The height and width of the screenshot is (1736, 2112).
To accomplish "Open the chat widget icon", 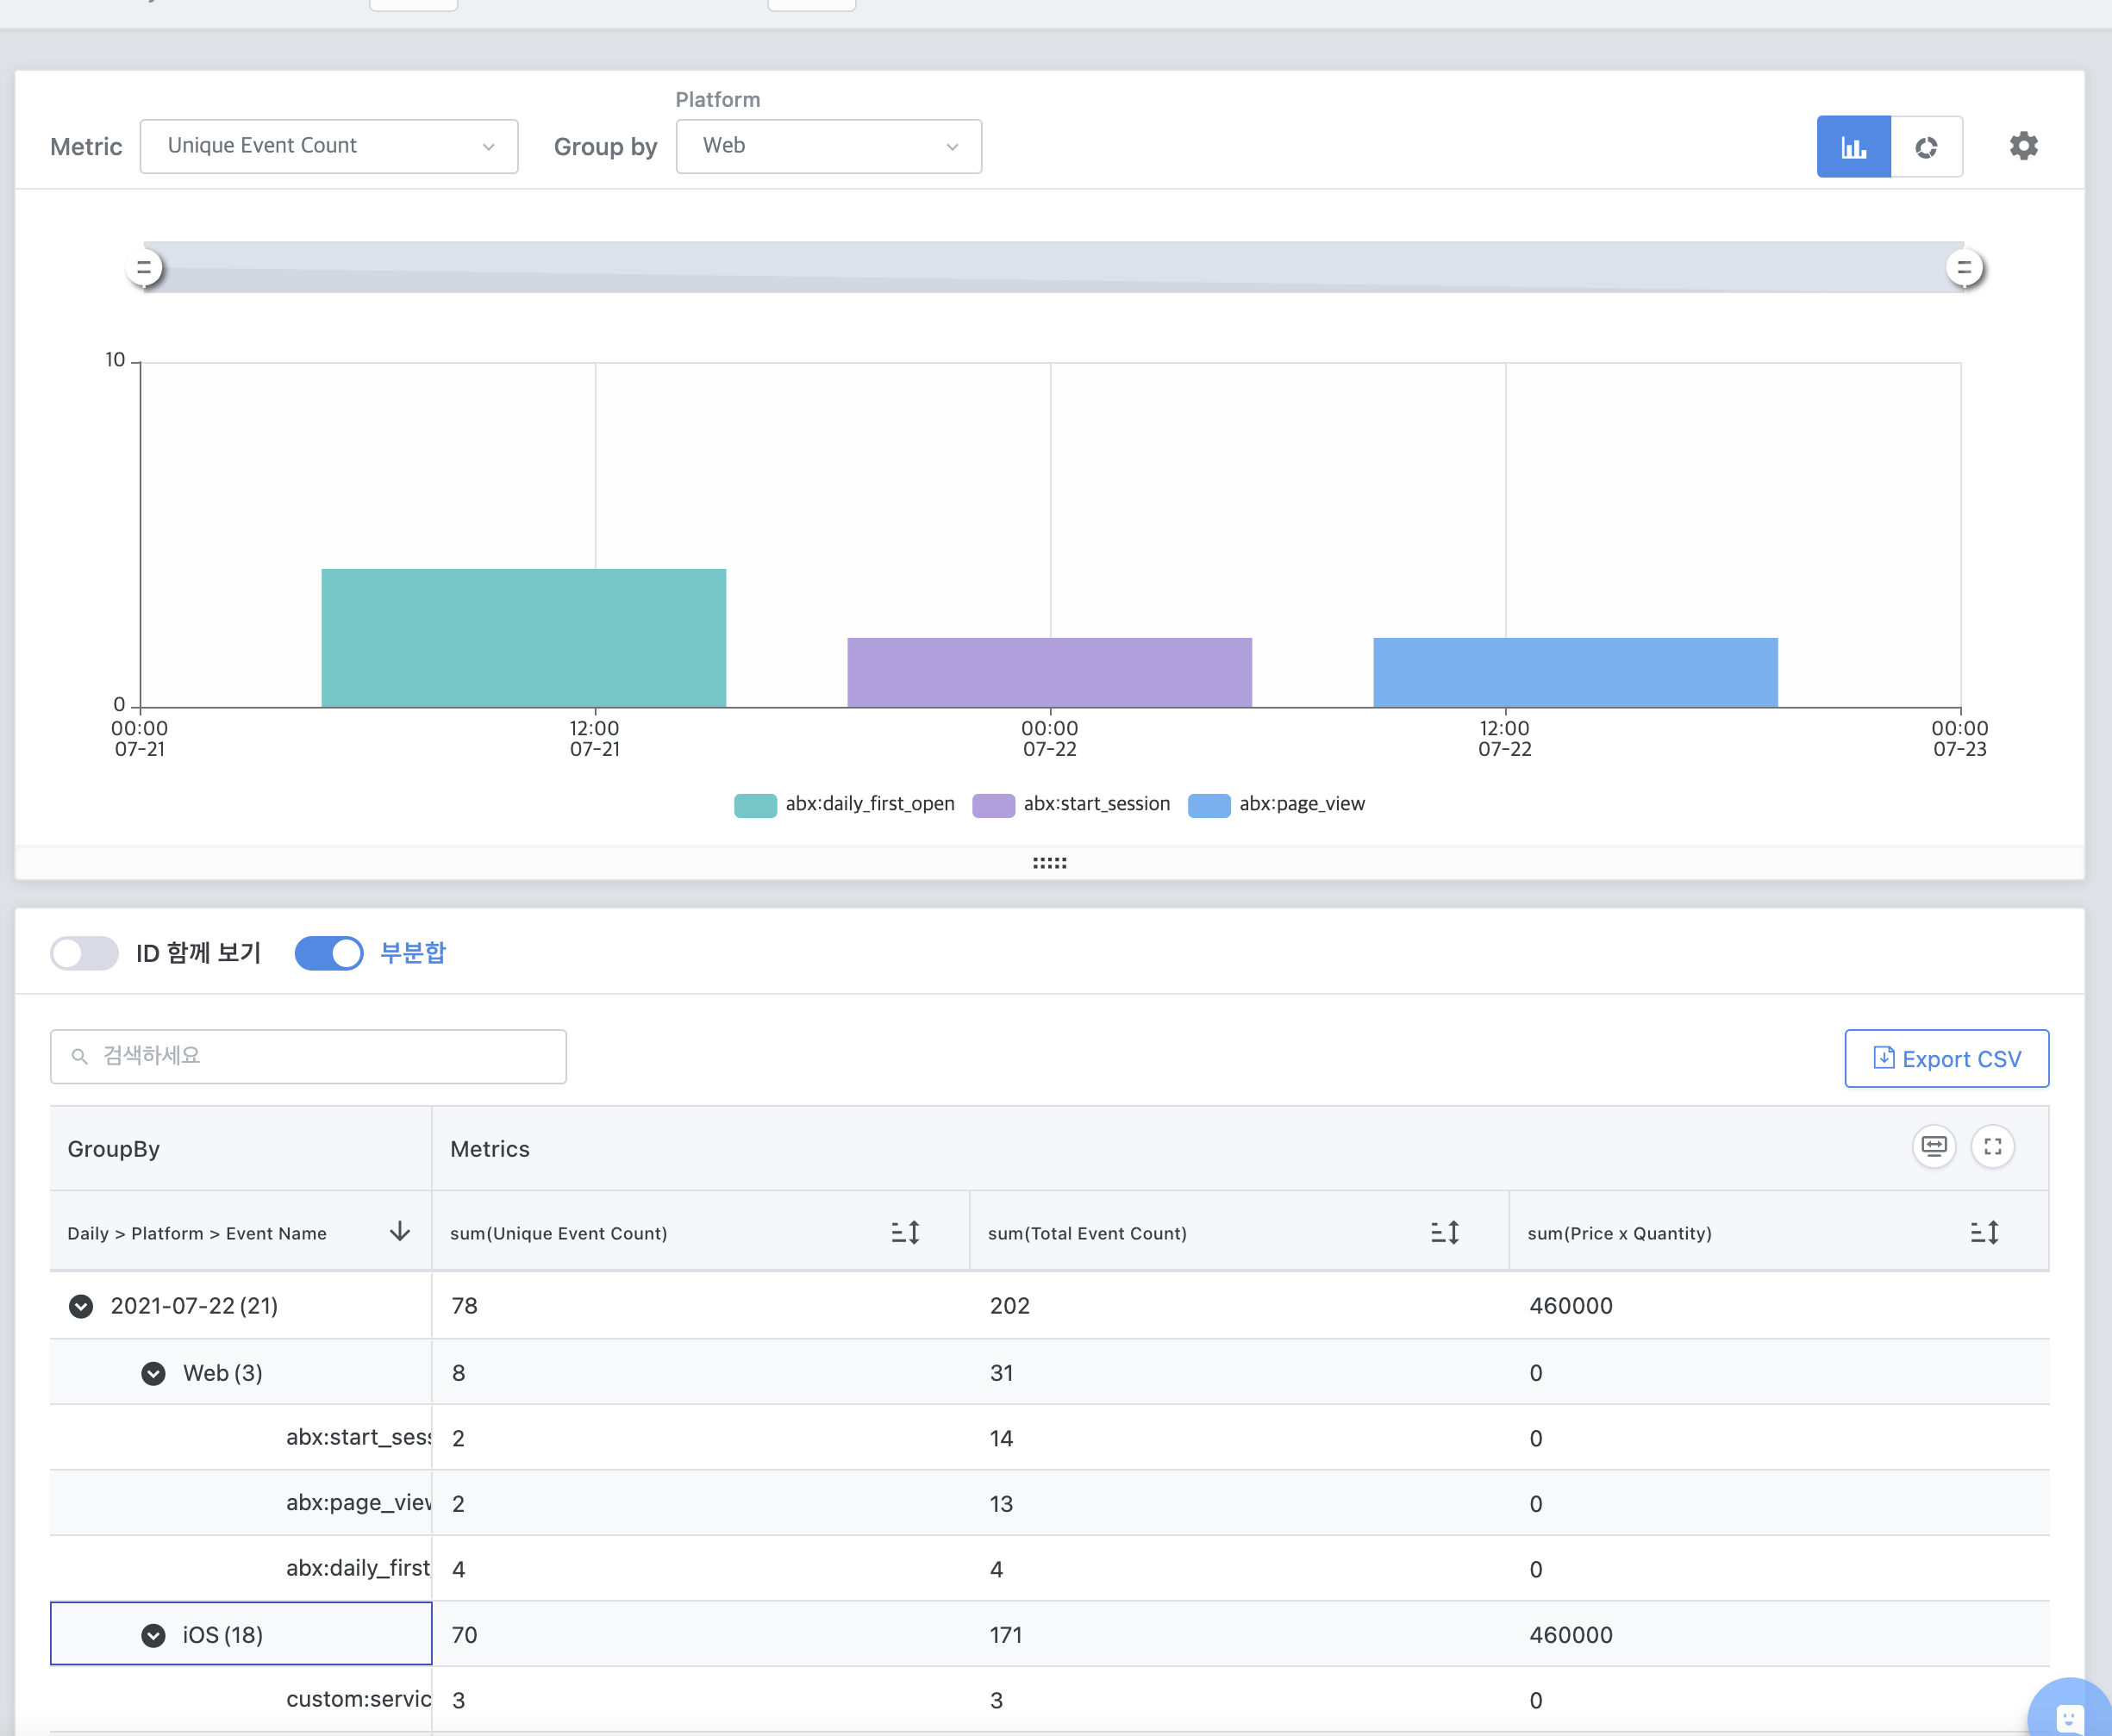I will 2068,1716.
